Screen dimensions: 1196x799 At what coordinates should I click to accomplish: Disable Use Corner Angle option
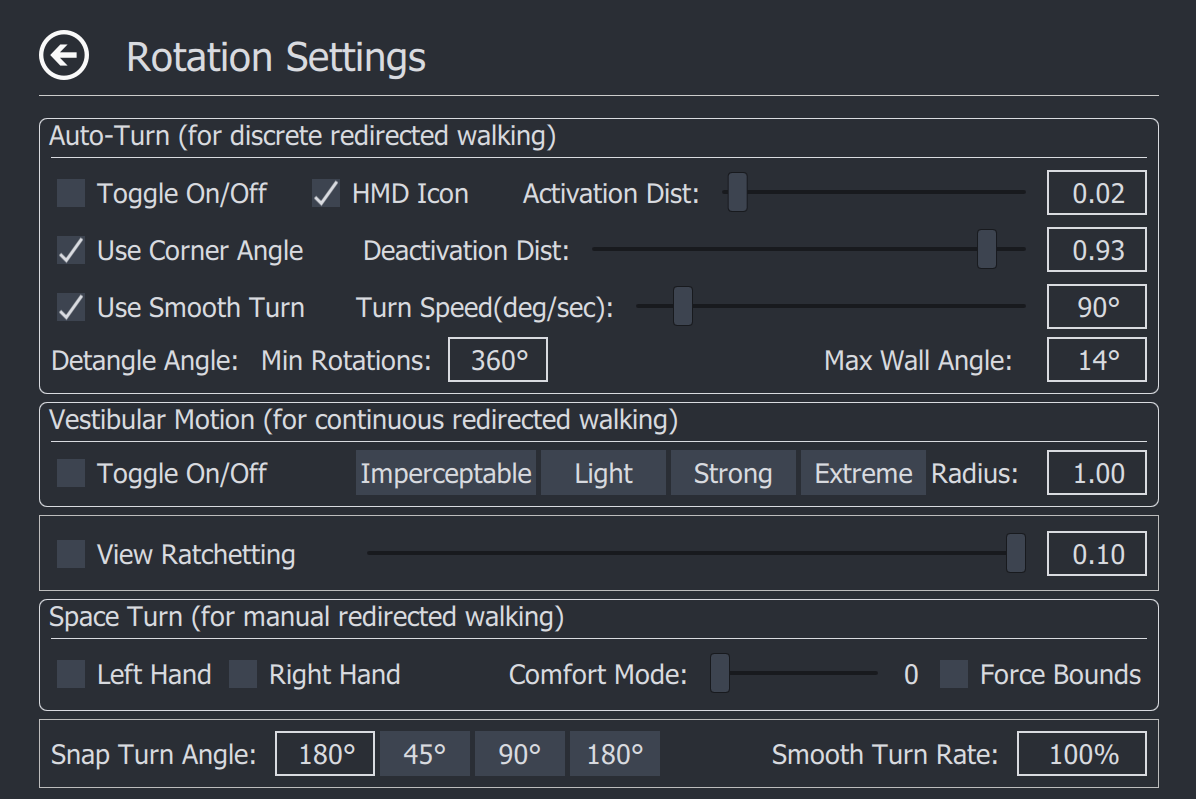click(x=71, y=251)
